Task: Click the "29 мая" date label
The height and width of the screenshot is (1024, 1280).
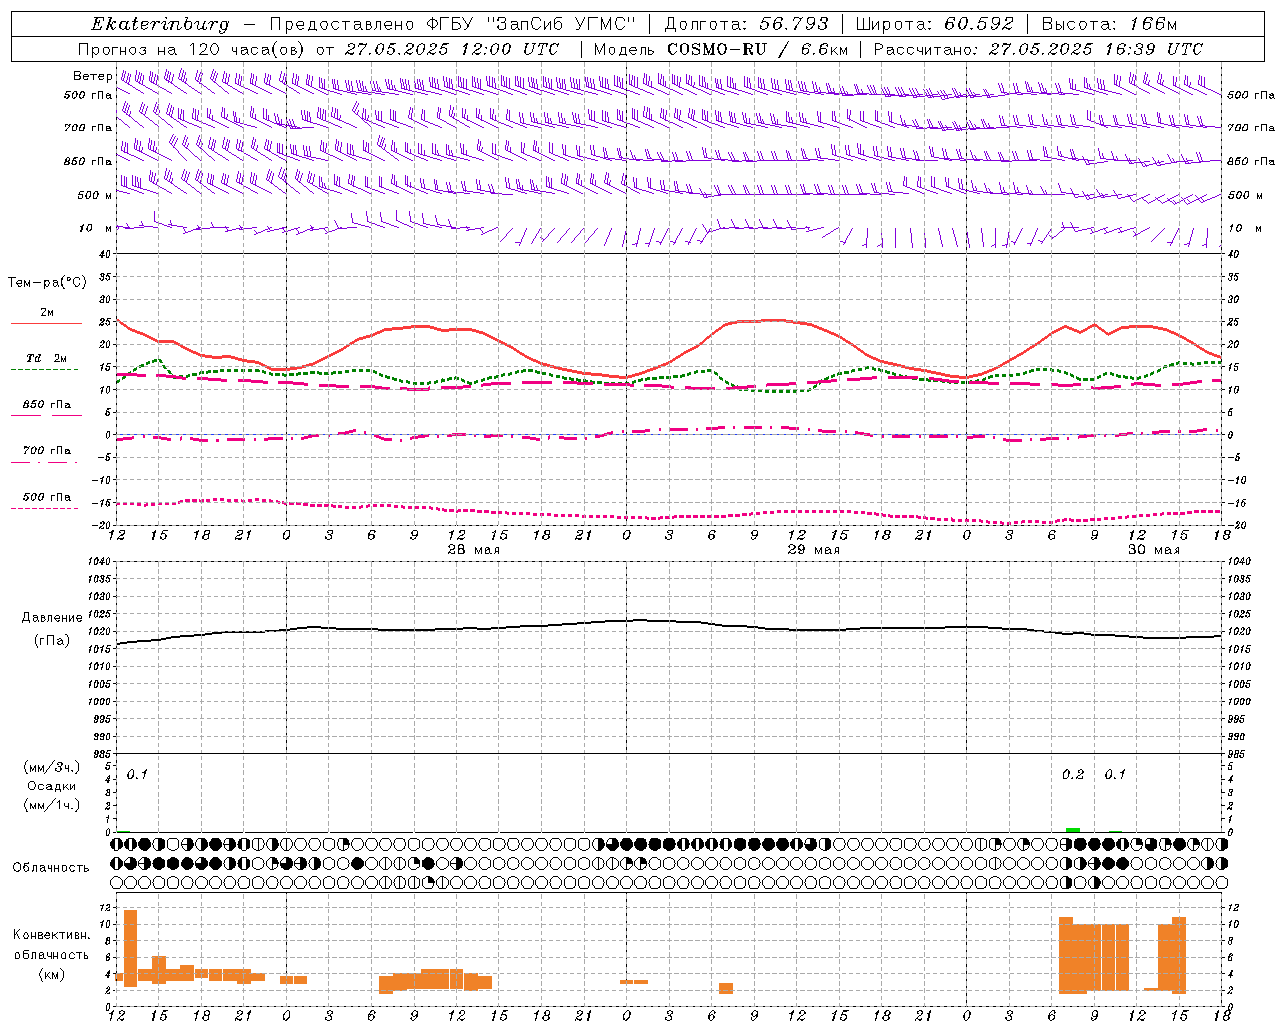Action: (813, 550)
